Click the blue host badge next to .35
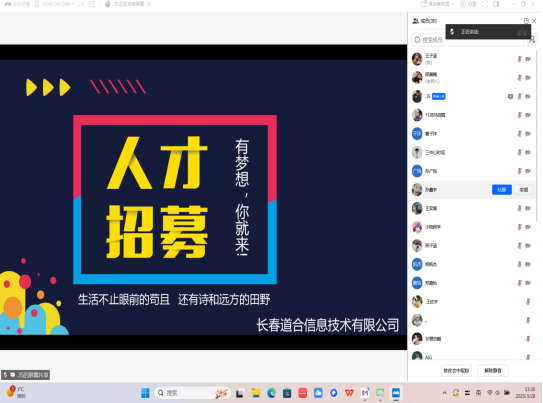Screen dimensions: 543x403 pos(438,96)
